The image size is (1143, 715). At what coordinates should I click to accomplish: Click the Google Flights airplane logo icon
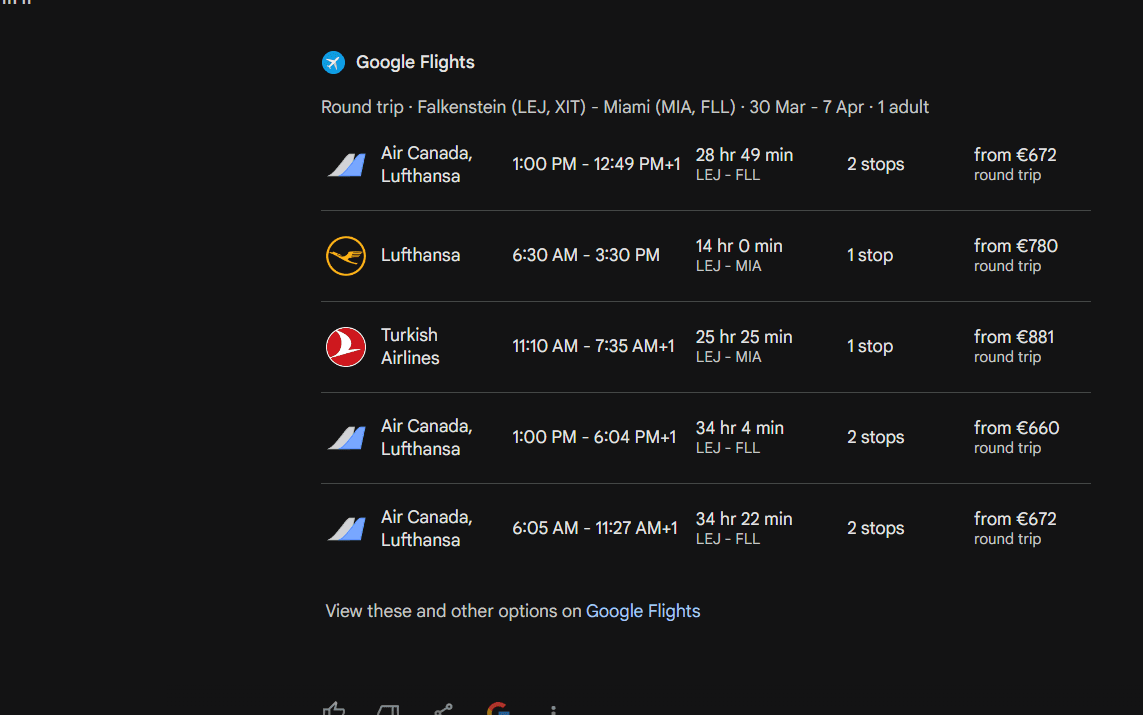(333, 62)
